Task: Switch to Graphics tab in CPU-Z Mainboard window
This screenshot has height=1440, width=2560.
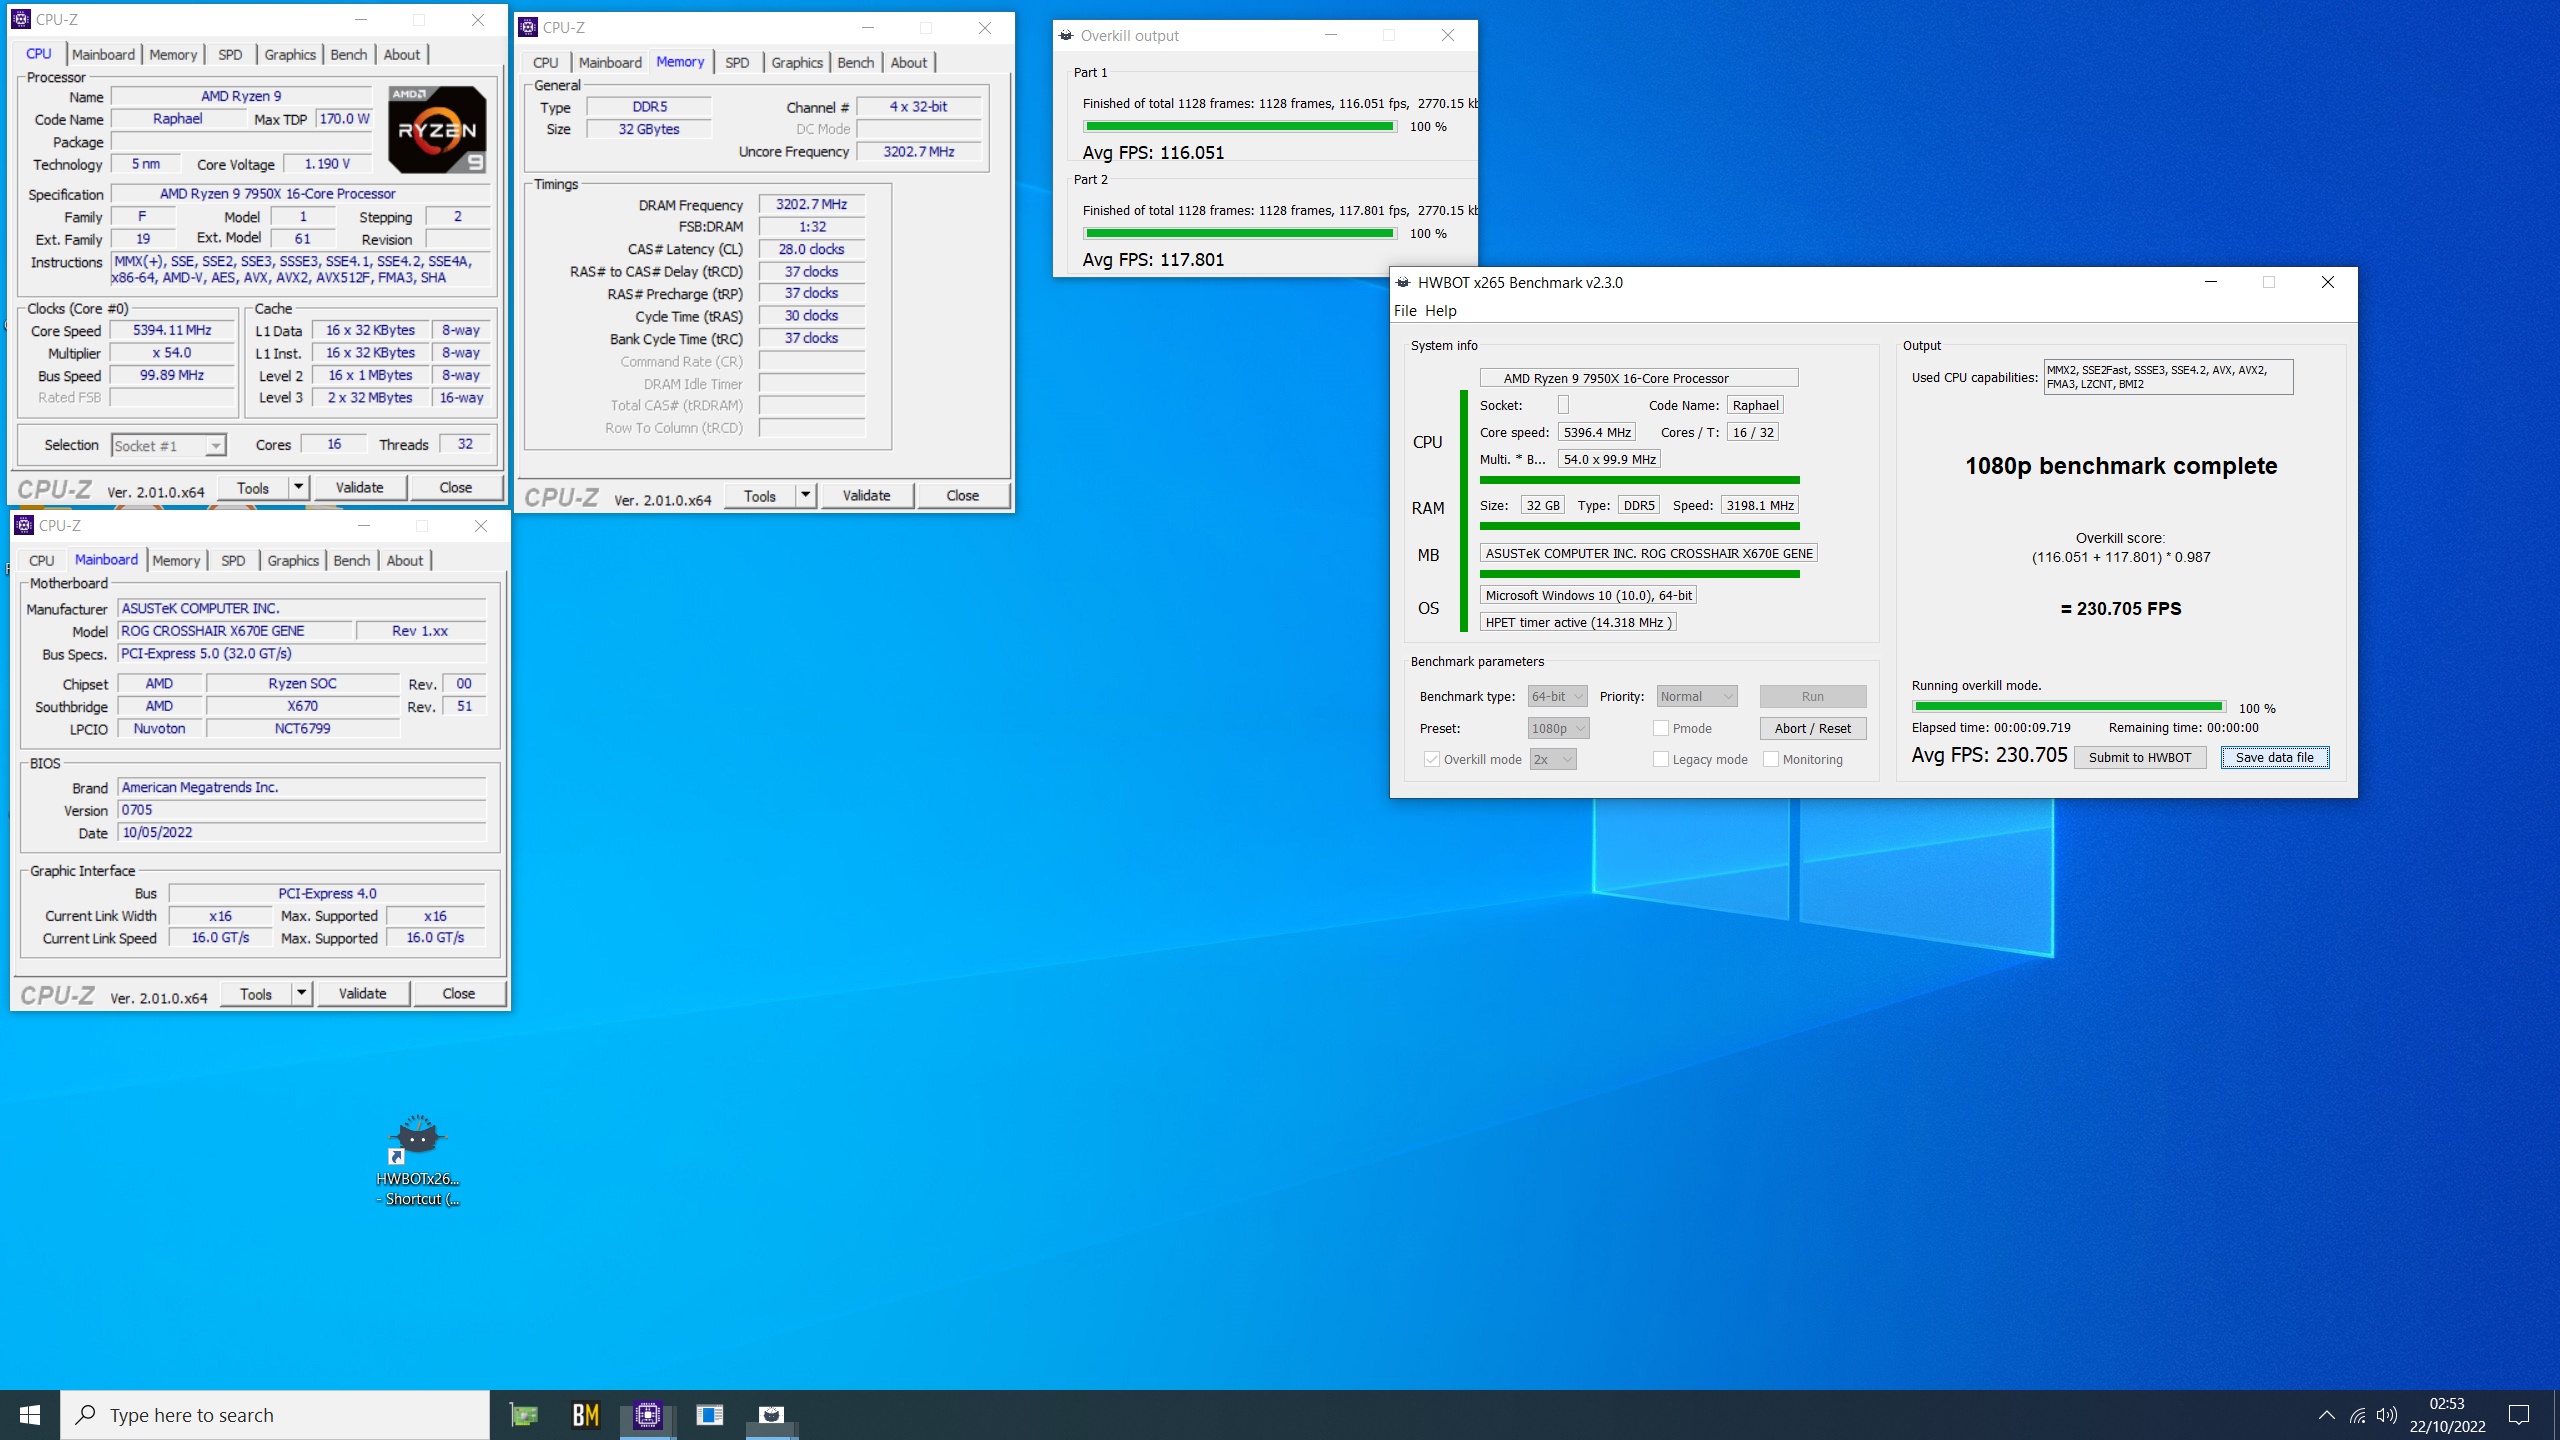Action: point(293,560)
